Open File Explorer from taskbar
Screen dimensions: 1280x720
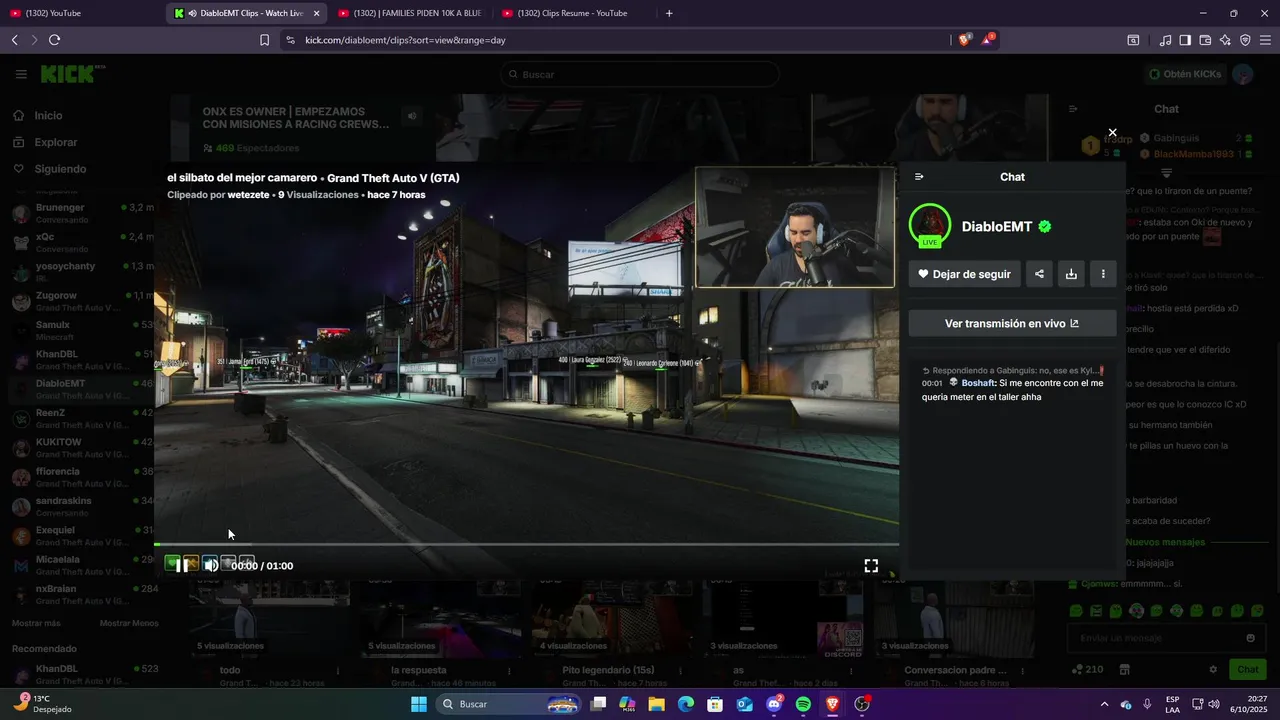pyautogui.click(x=656, y=704)
